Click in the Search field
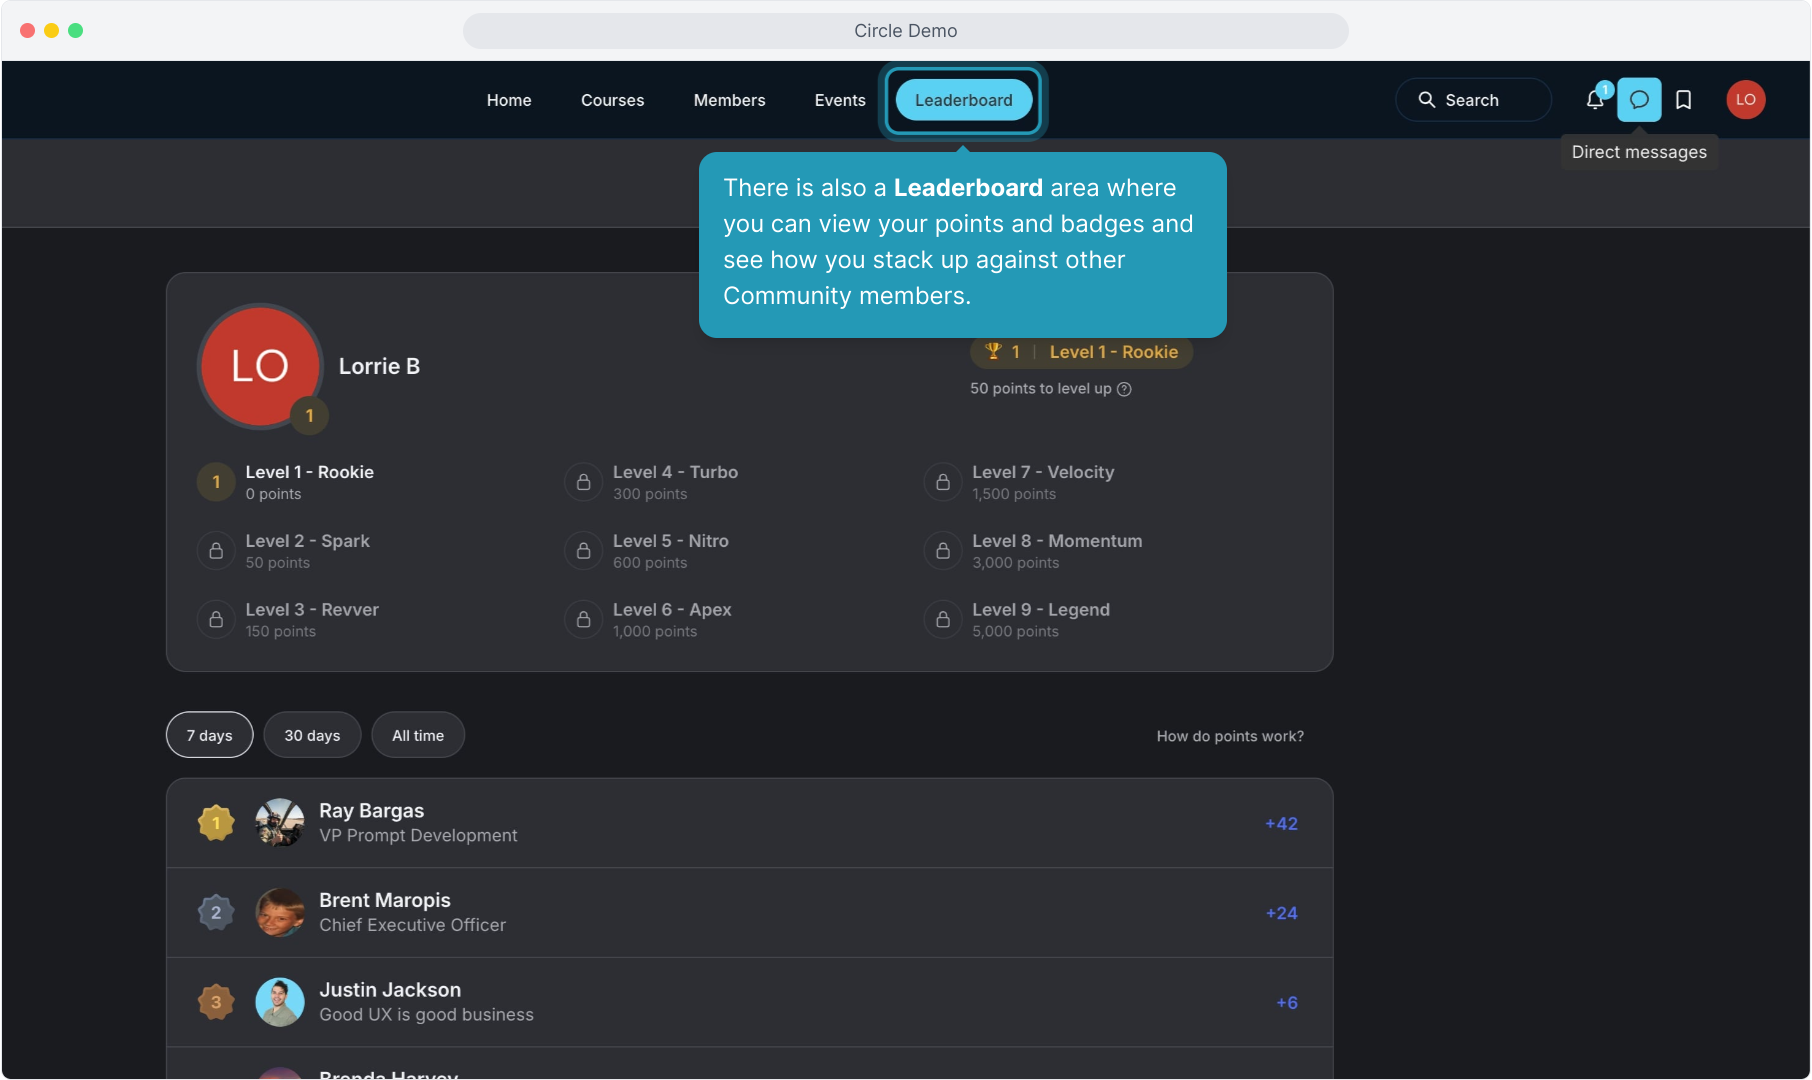Image resolution: width=1812 pixels, height=1080 pixels. coord(1473,100)
